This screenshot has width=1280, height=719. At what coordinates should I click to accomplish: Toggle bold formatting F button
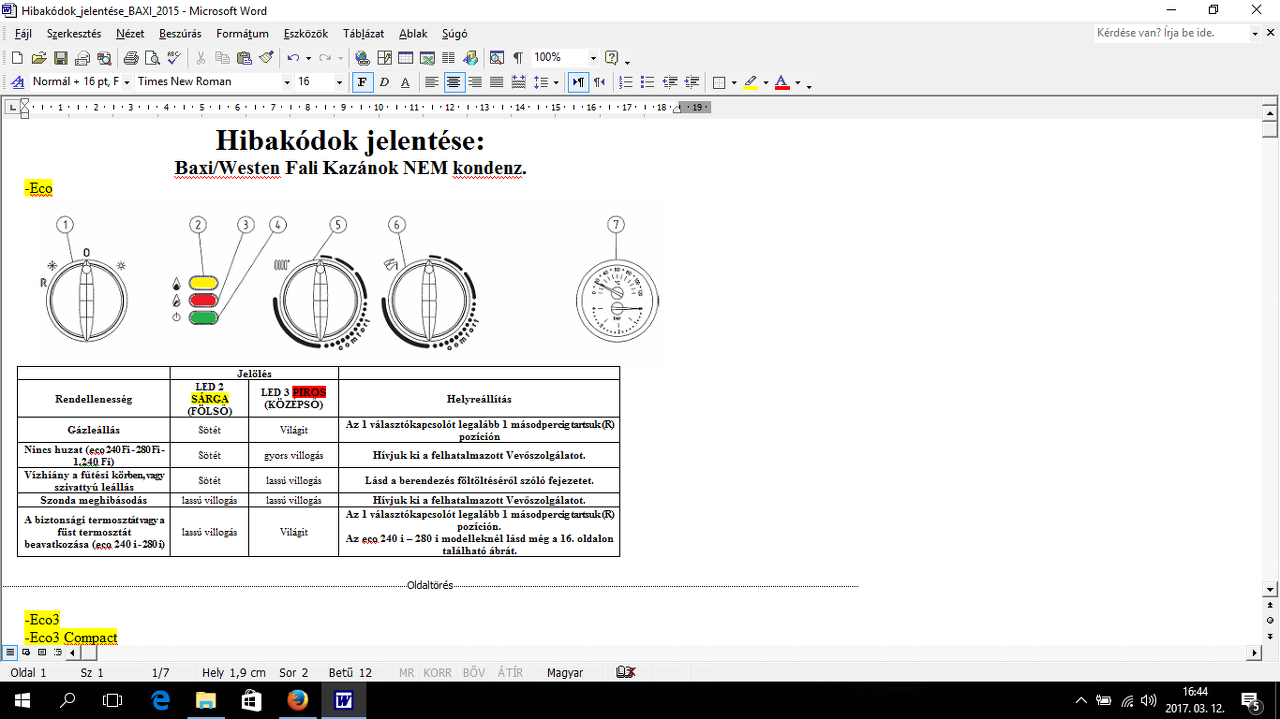(362, 82)
